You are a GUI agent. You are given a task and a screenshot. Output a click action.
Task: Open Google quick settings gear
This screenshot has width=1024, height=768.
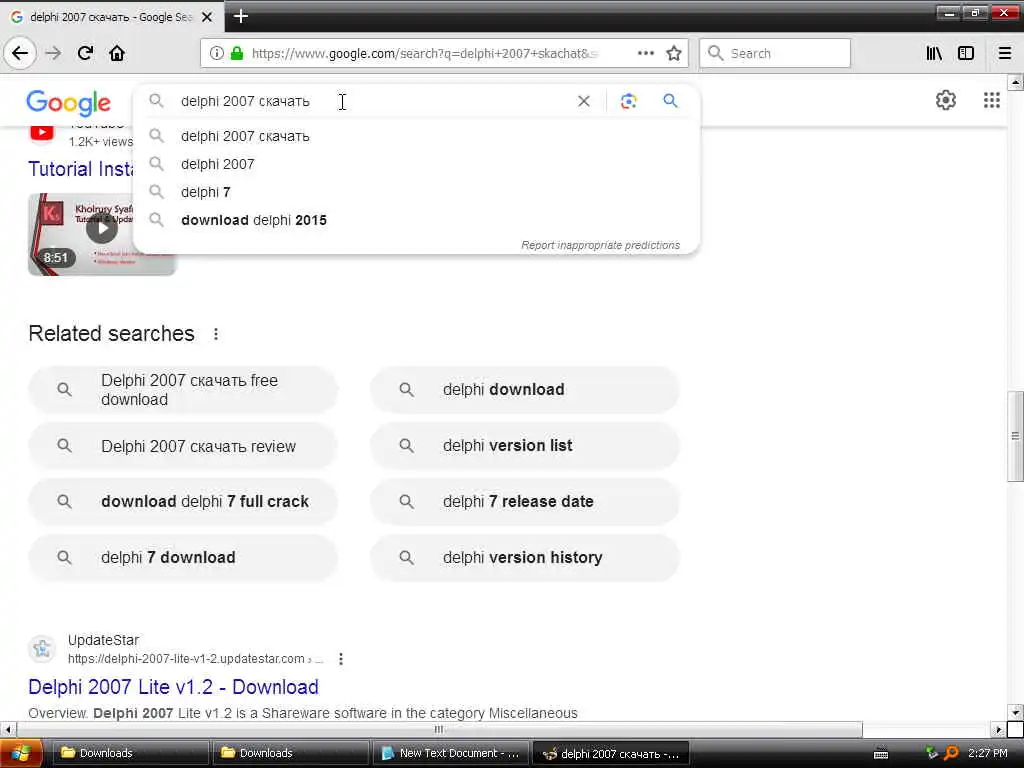click(x=946, y=100)
